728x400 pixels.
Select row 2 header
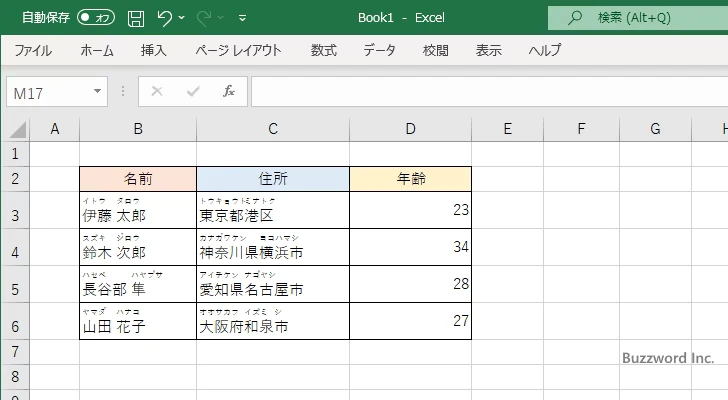pyautogui.click(x=15, y=179)
